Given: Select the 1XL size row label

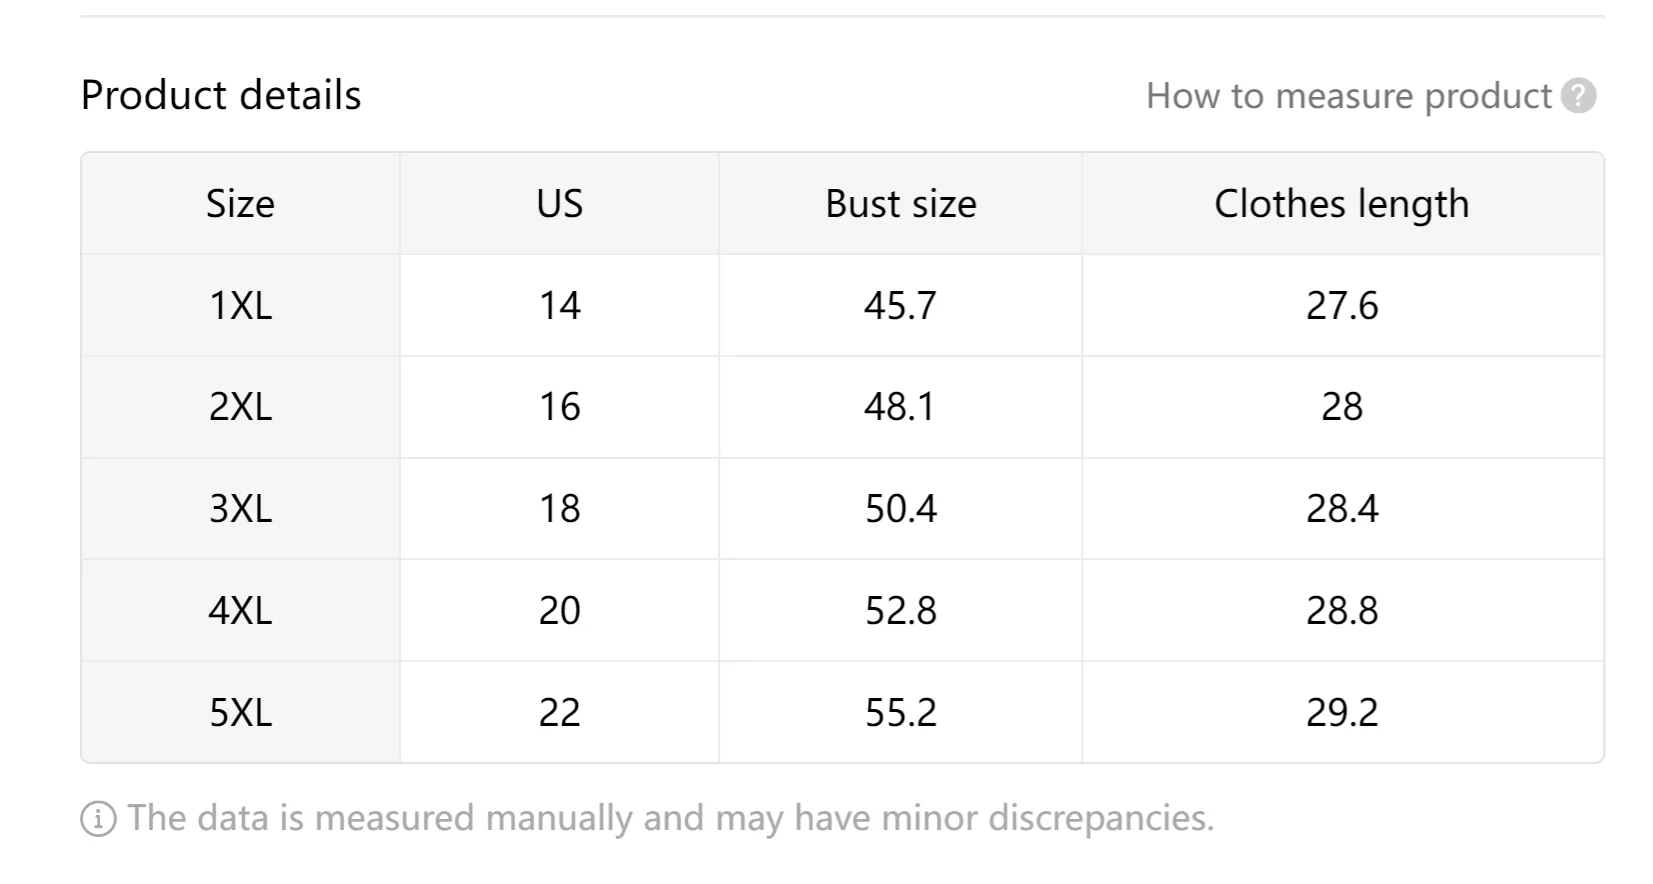Looking at the screenshot, I should (x=240, y=305).
